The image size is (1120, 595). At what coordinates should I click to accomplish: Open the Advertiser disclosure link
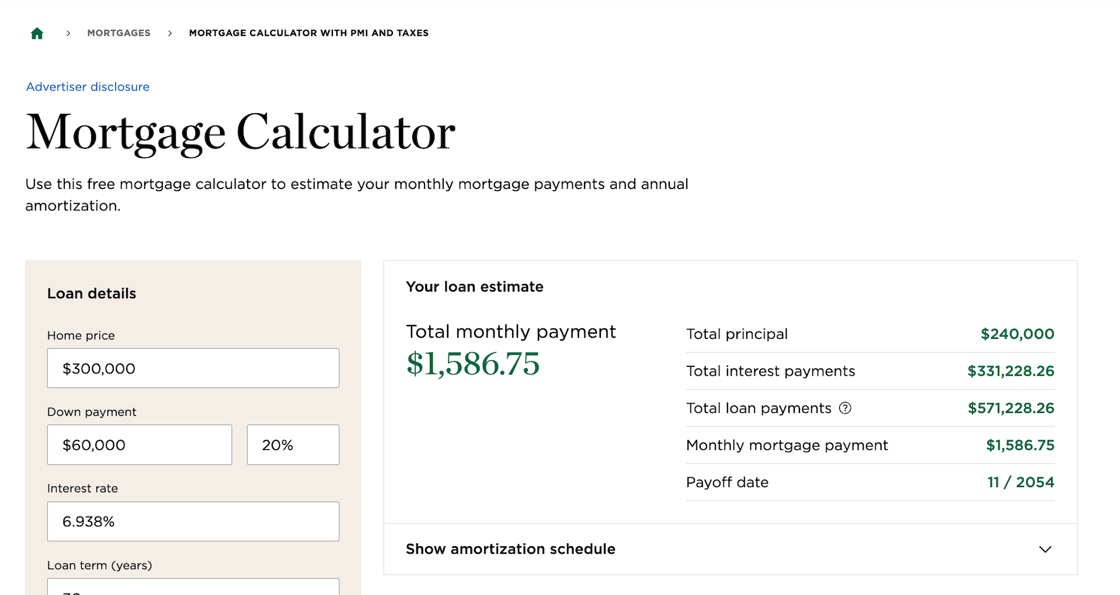[x=88, y=87]
